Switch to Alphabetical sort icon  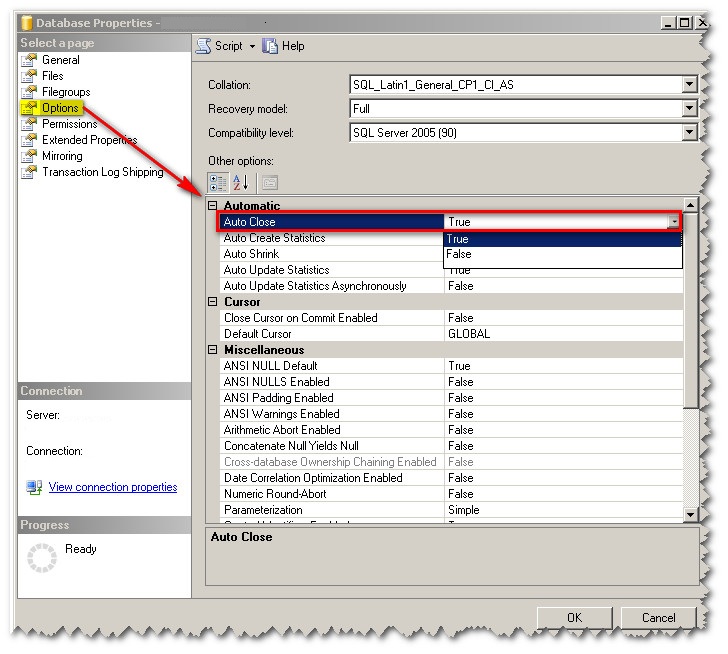pos(240,183)
